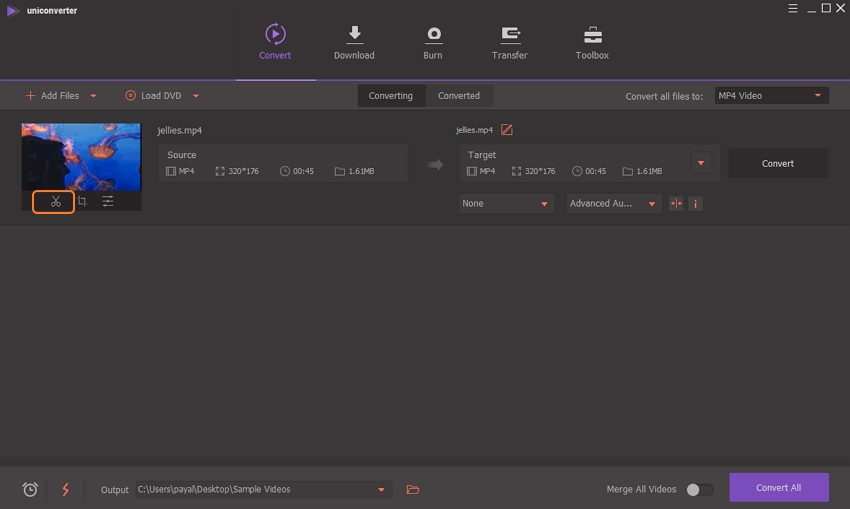Open the output folder icon
This screenshot has width=850, height=509.
coord(413,489)
